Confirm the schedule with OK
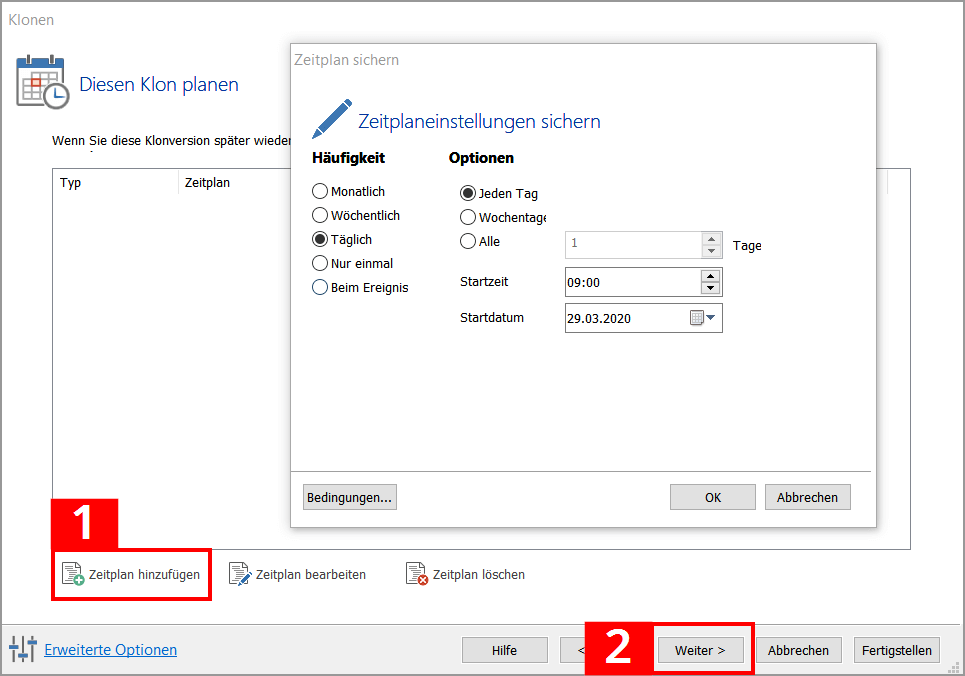Screen dimensions: 965x676 (x=713, y=497)
